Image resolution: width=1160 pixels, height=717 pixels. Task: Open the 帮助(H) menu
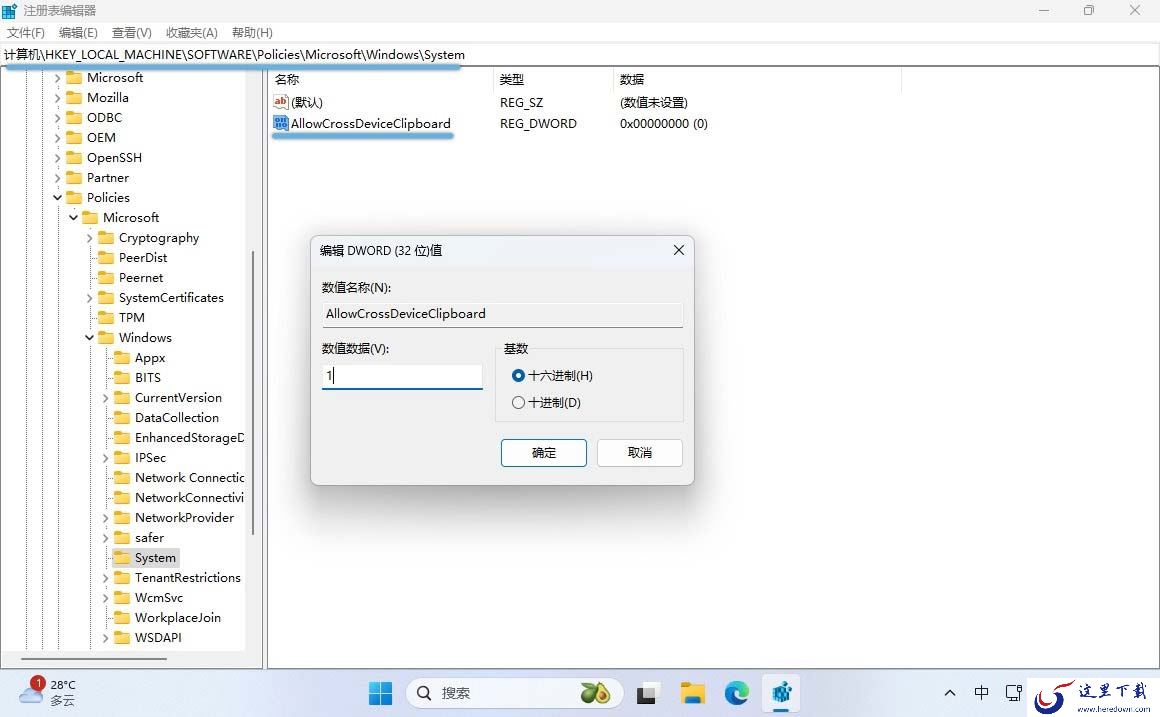click(x=252, y=33)
